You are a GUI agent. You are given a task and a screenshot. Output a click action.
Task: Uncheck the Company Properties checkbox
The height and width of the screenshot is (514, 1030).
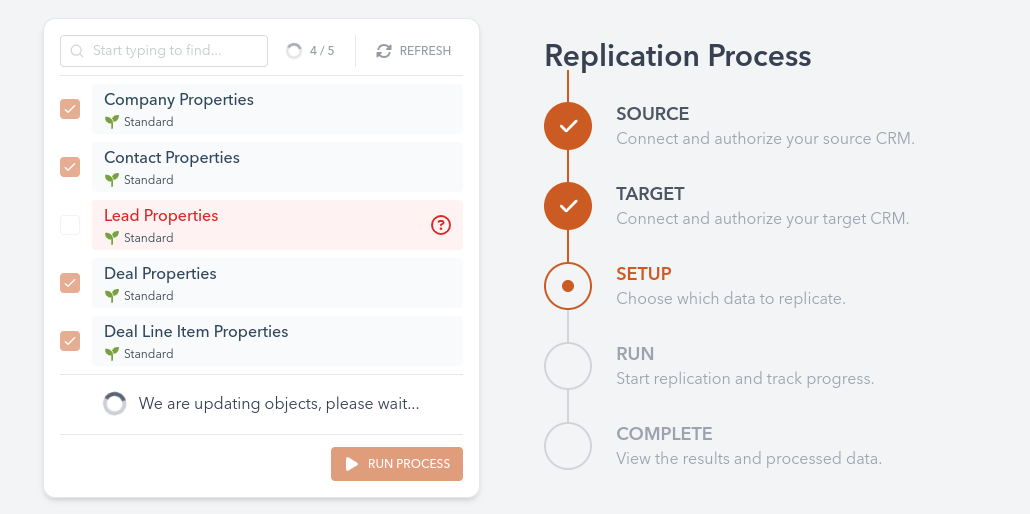pyautogui.click(x=70, y=109)
